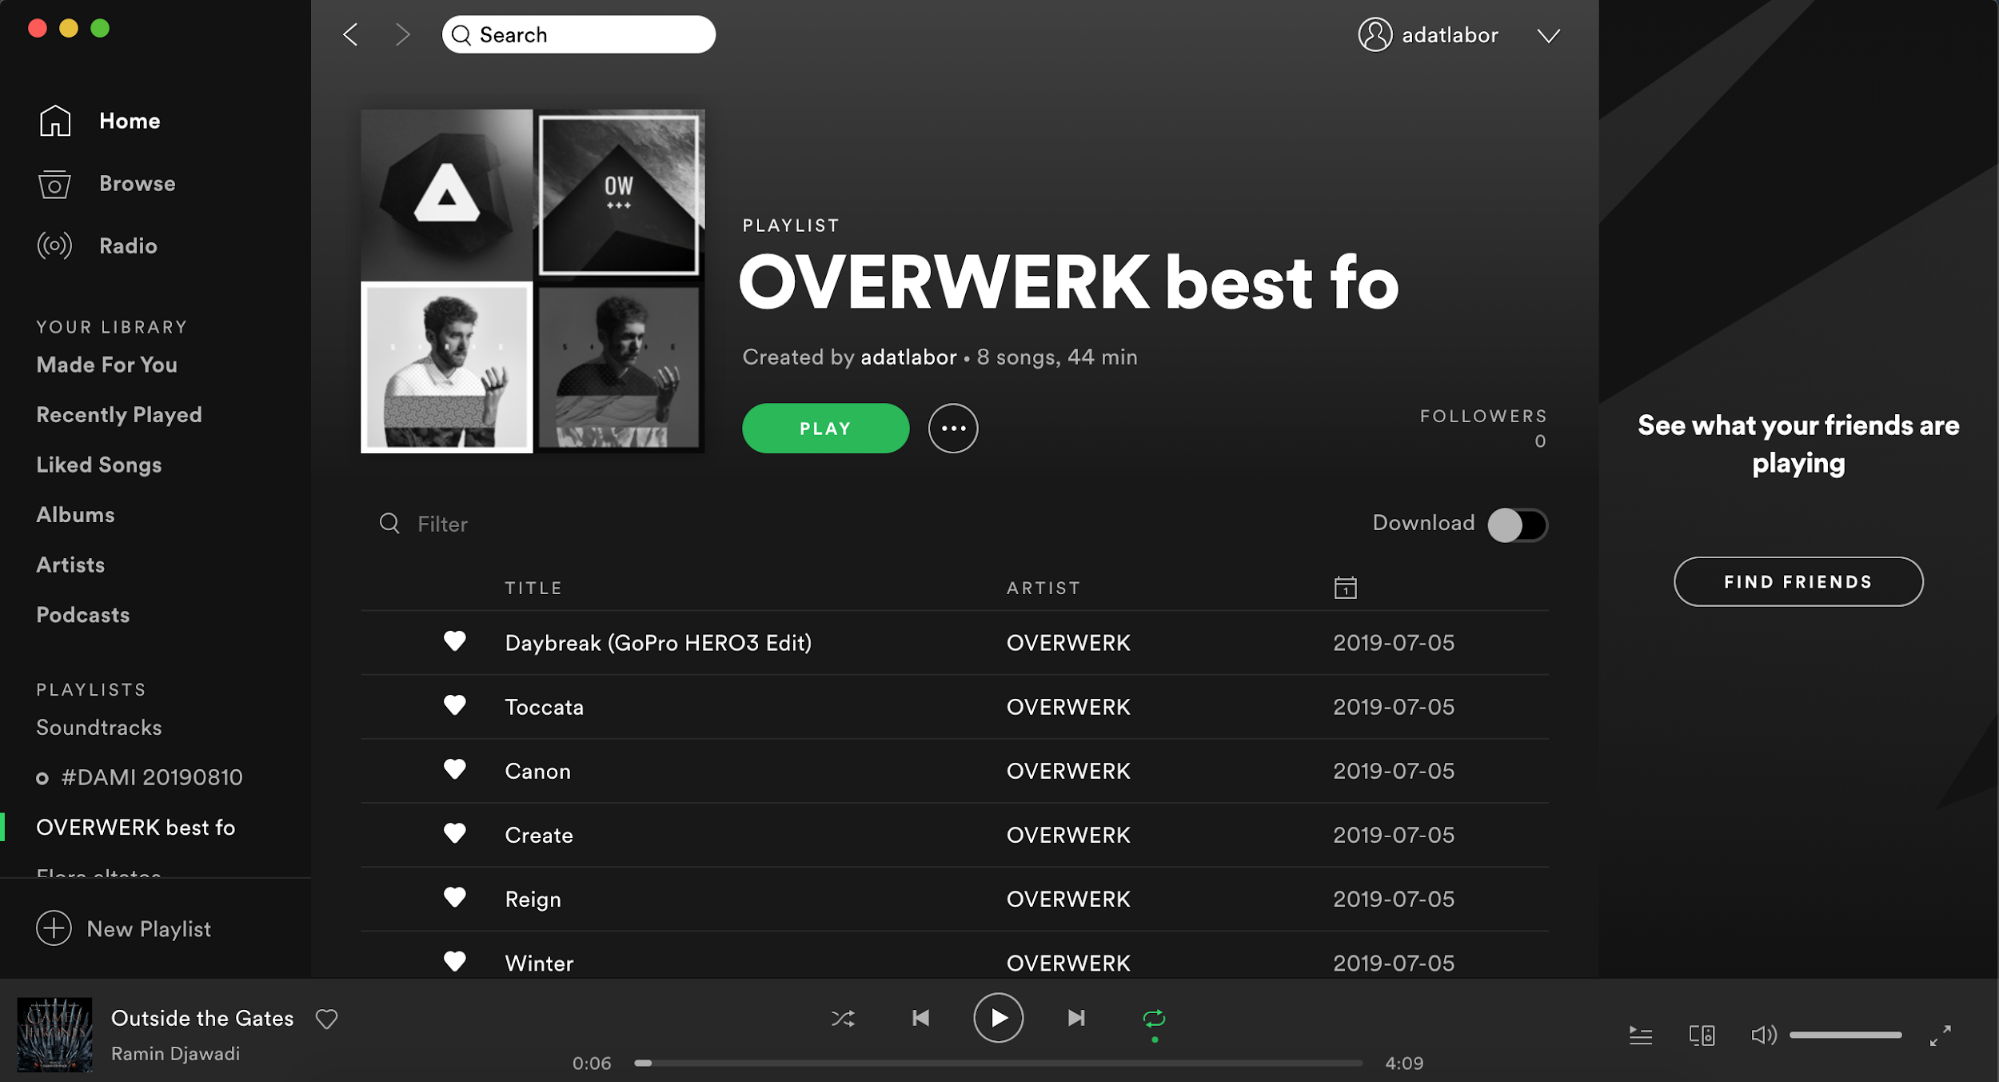
Task: Select the Soundtracks playlist
Action: (99, 728)
